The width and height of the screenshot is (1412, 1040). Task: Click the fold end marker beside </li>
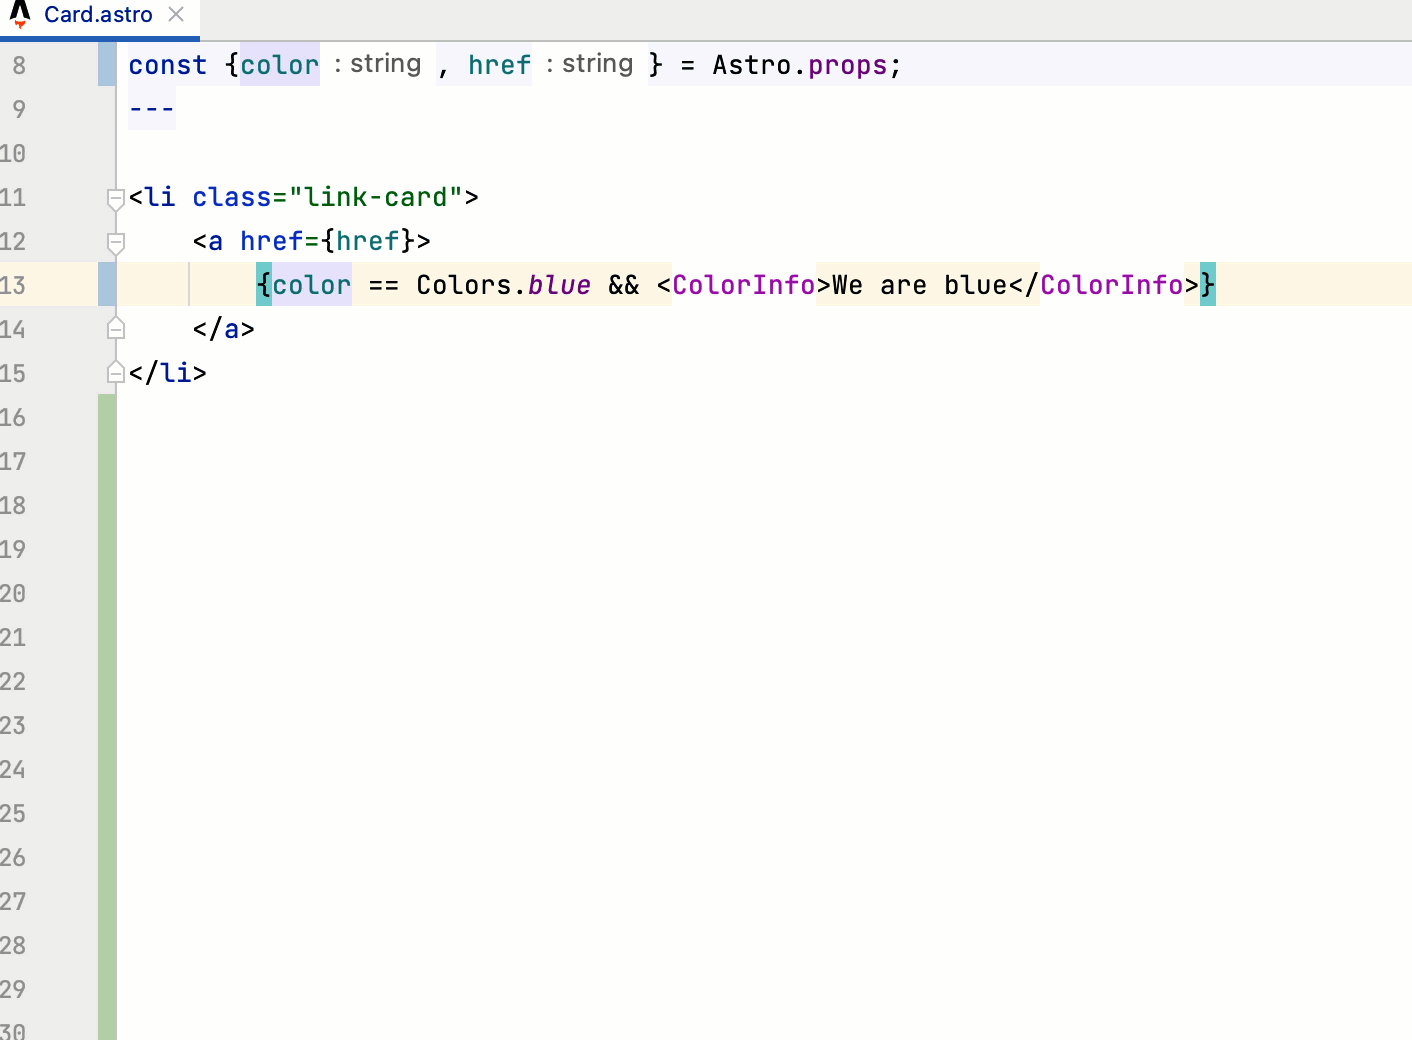point(115,372)
